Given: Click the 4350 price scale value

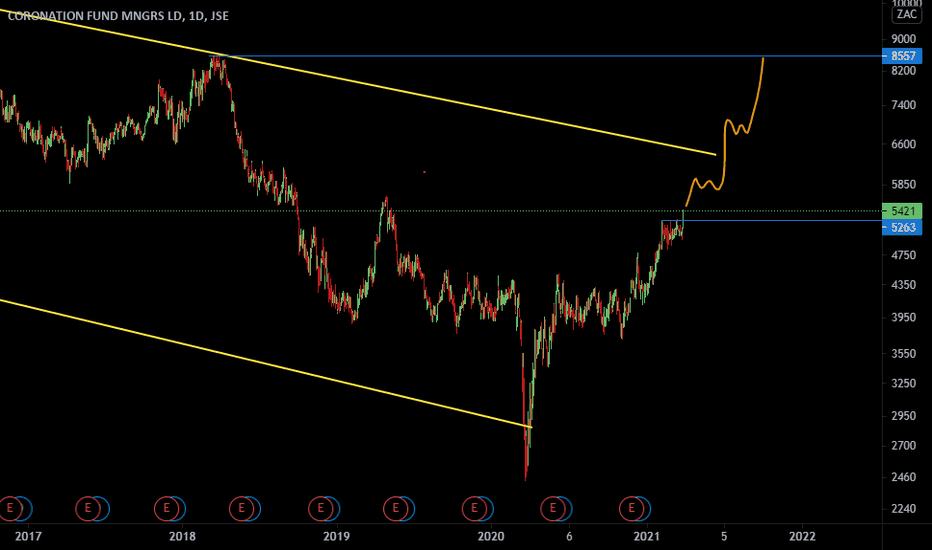Looking at the screenshot, I should pos(903,285).
